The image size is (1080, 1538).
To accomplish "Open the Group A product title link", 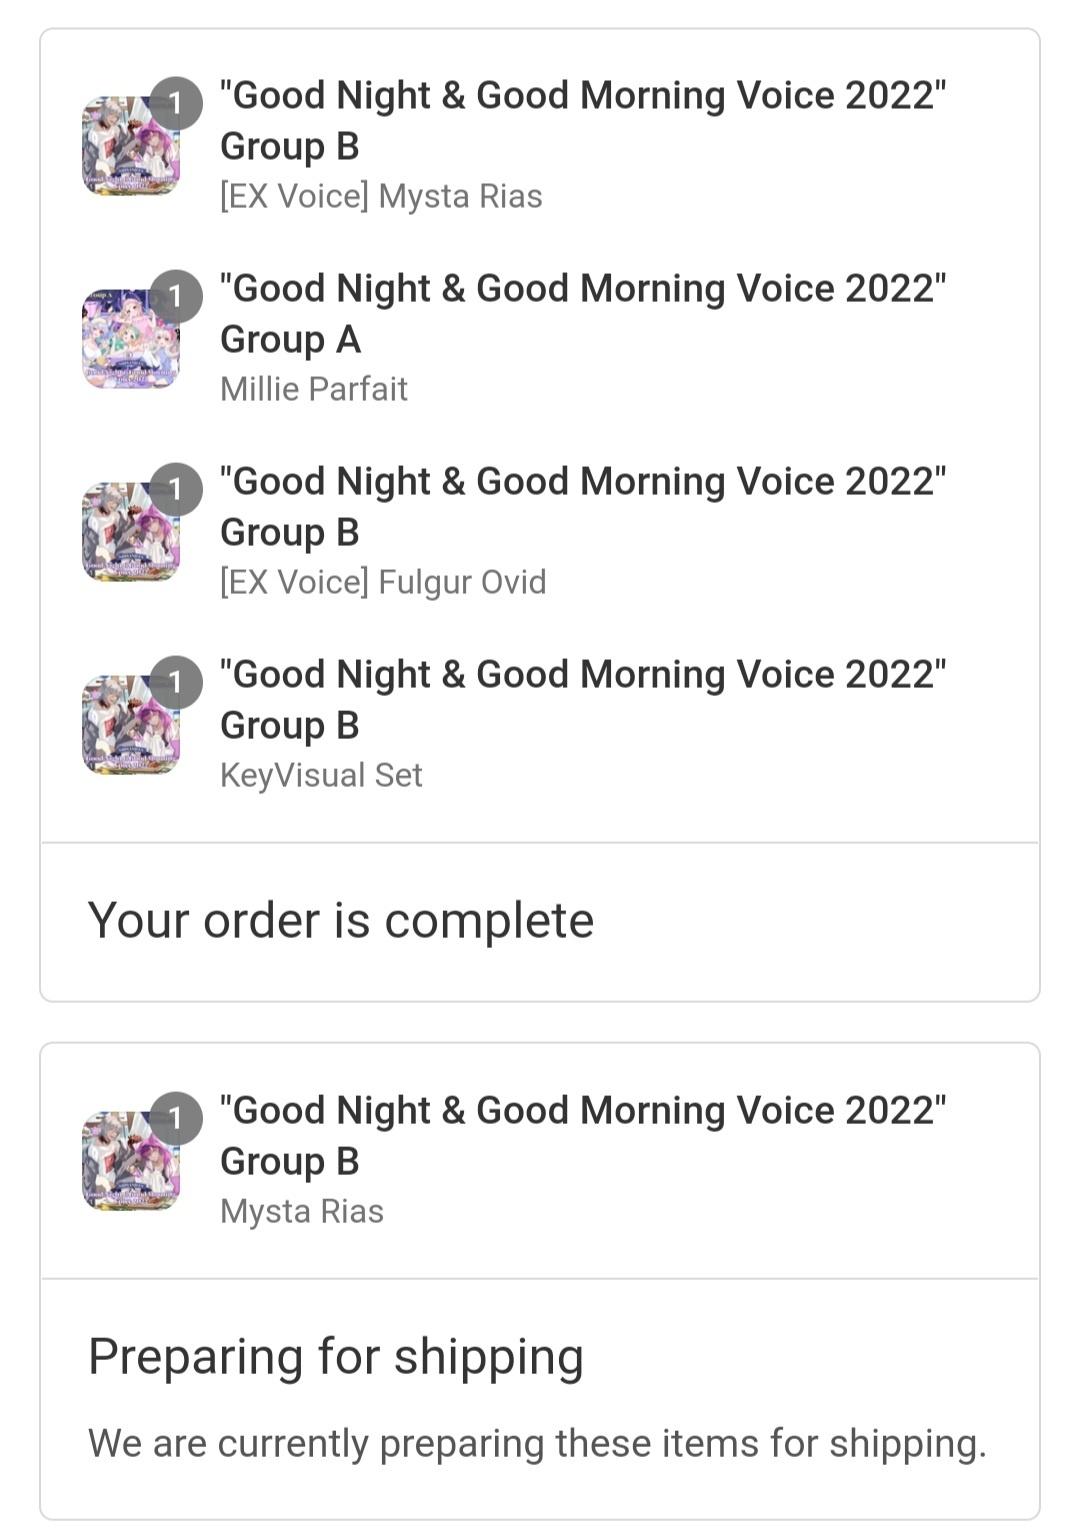I will coord(583,314).
